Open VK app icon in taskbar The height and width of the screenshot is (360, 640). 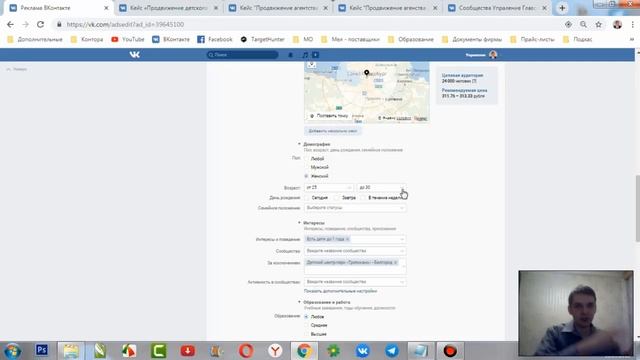pos(362,351)
